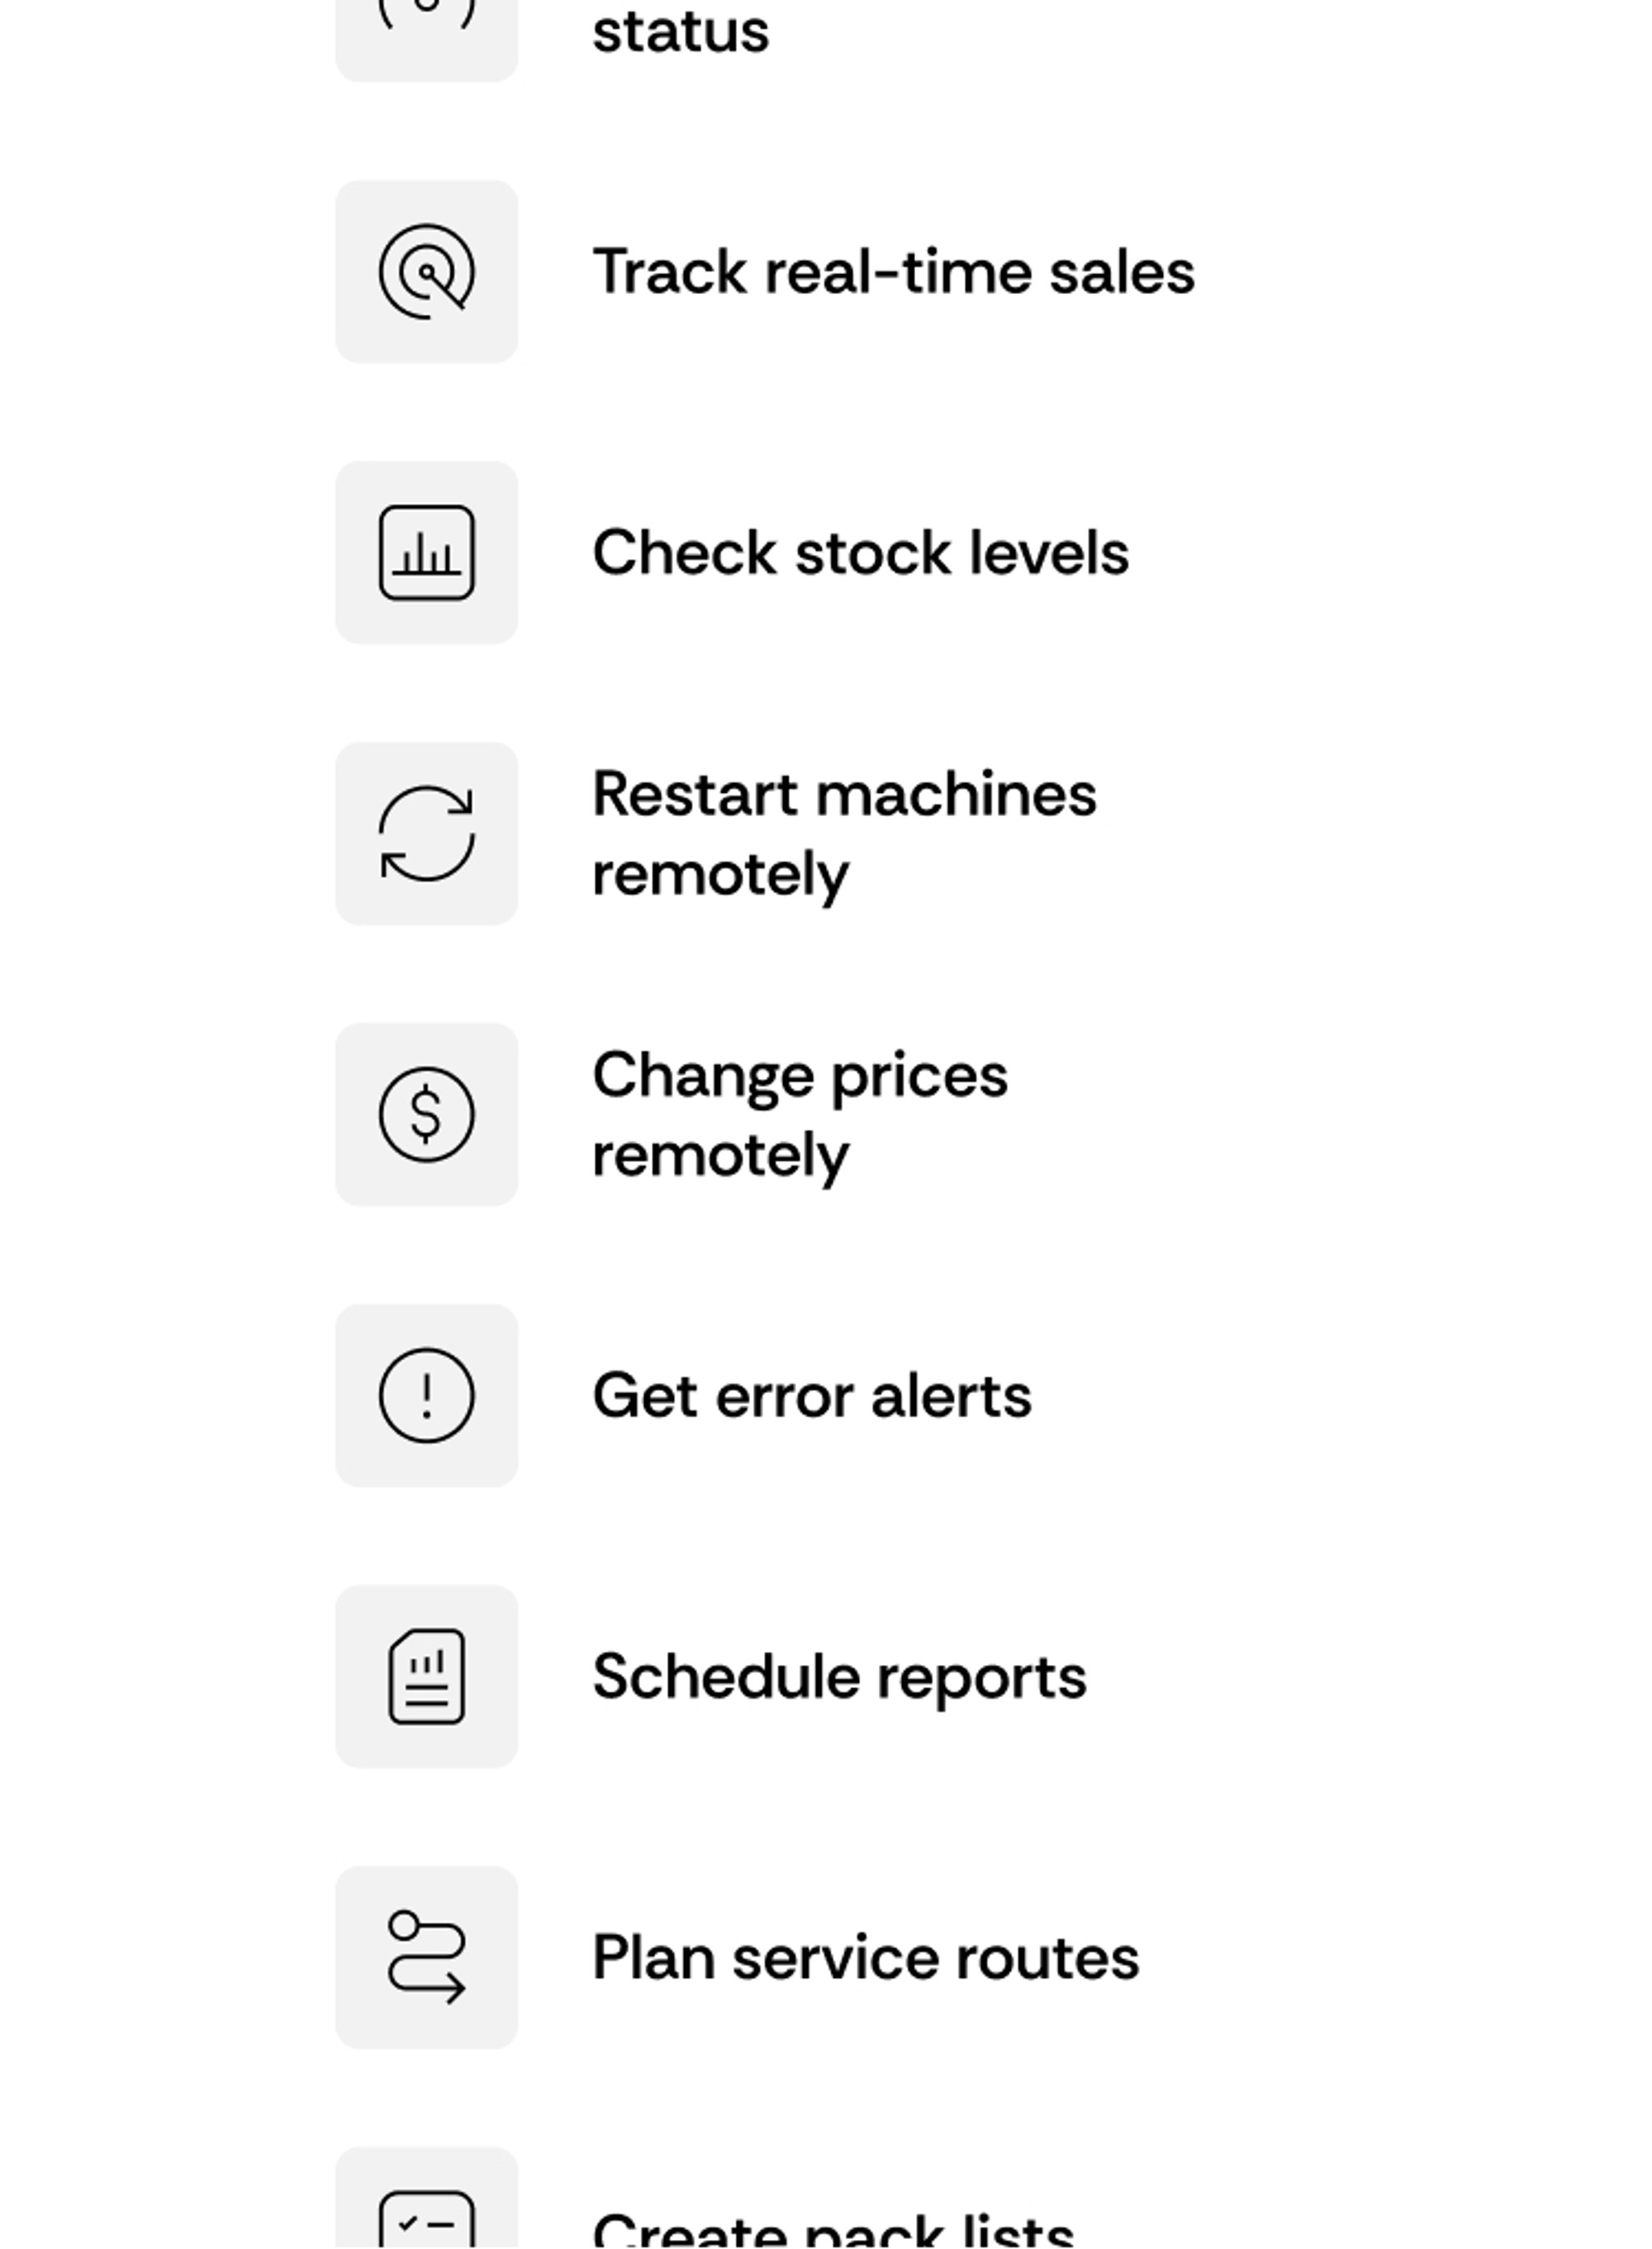Click the winding route arrow icon
The image size is (1652, 2249).
[x=427, y=1958]
